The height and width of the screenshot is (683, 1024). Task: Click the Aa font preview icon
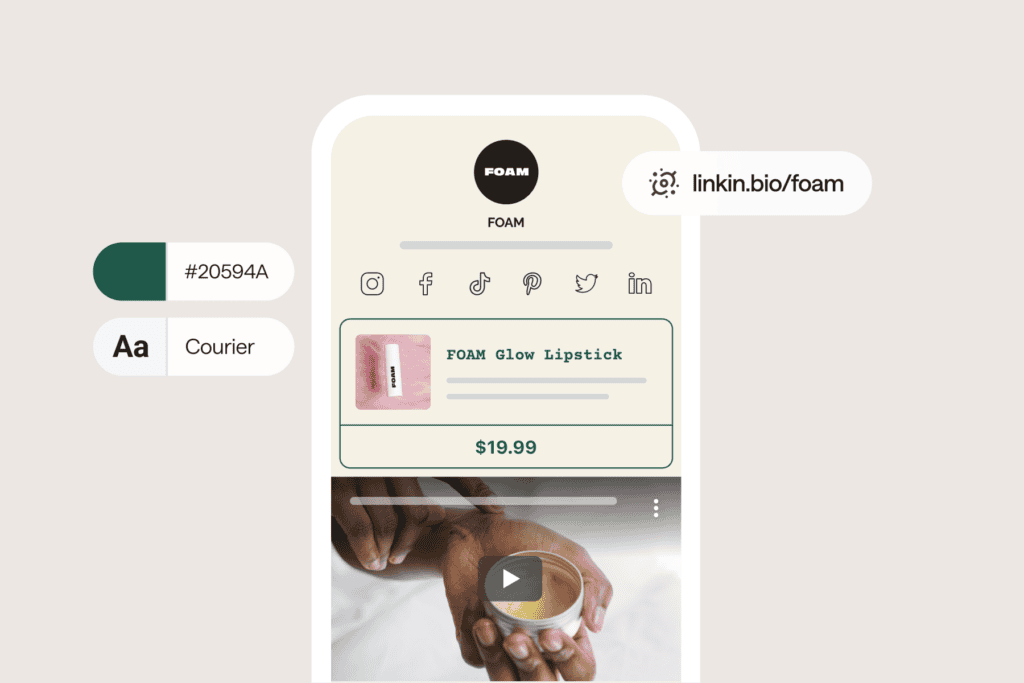click(131, 347)
